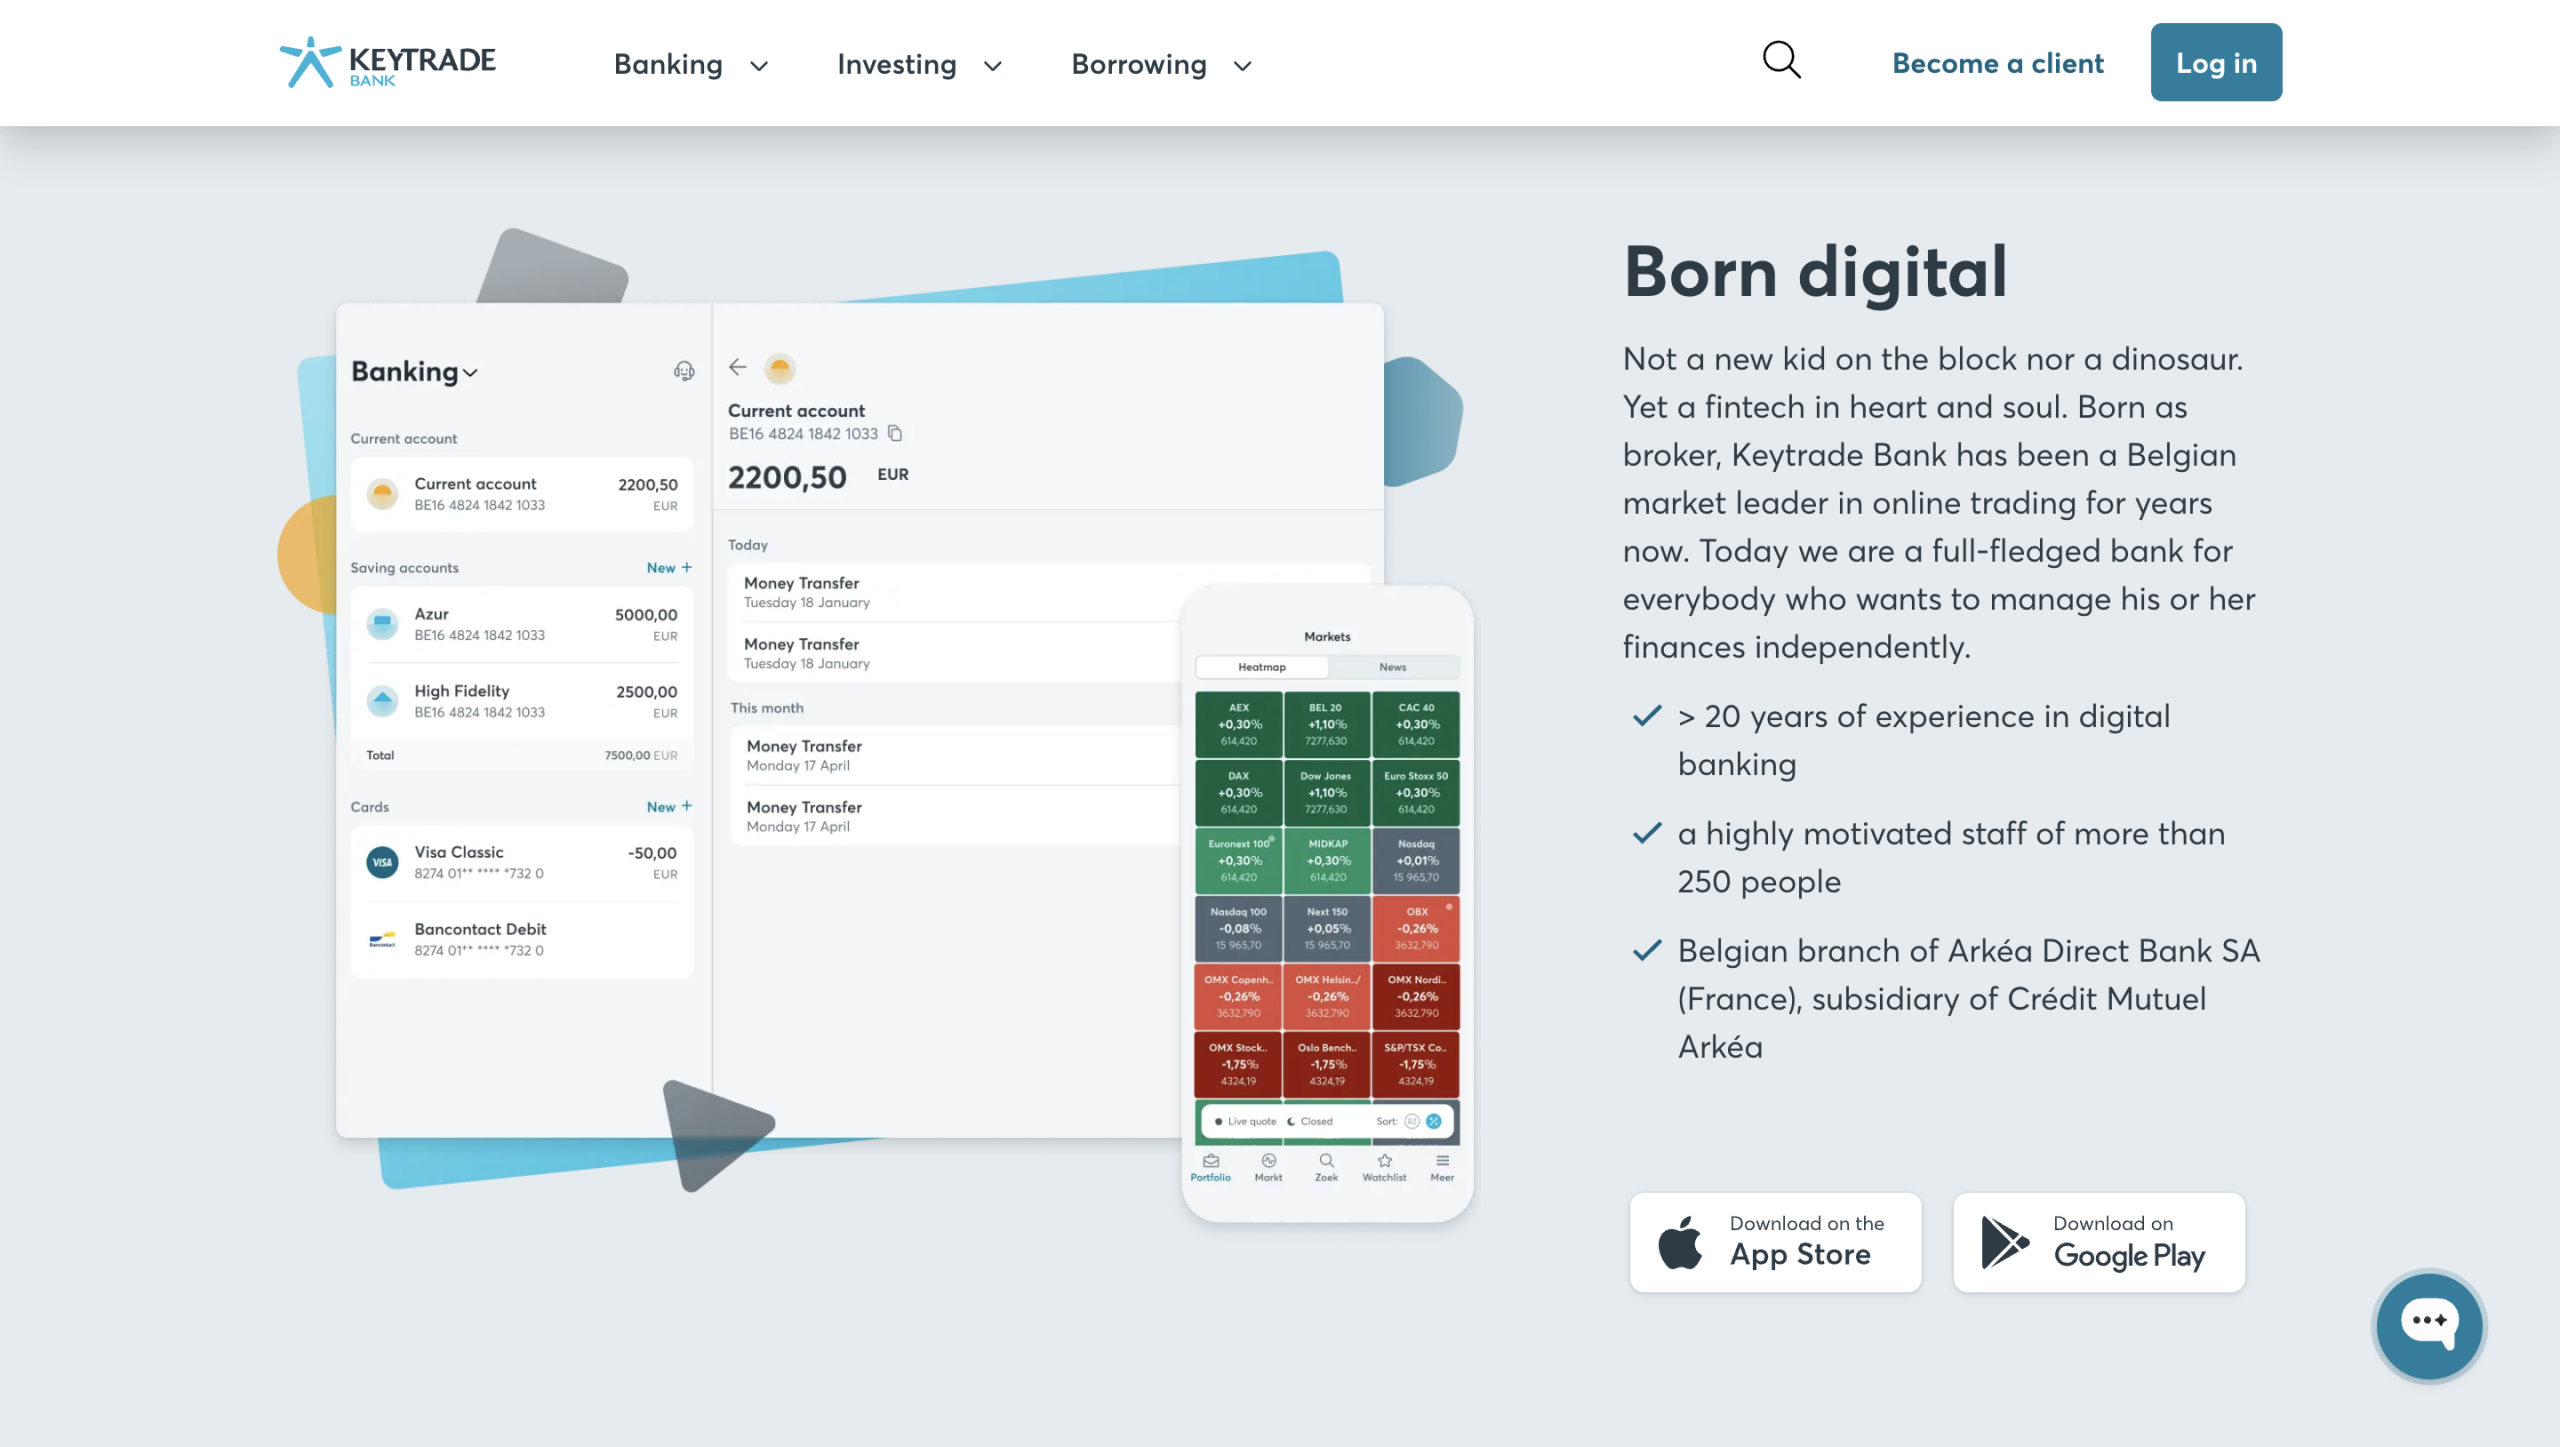Select the MIDKAP heatmap tile
Image resolution: width=2560 pixels, height=1447 pixels.
pyautogui.click(x=1326, y=860)
